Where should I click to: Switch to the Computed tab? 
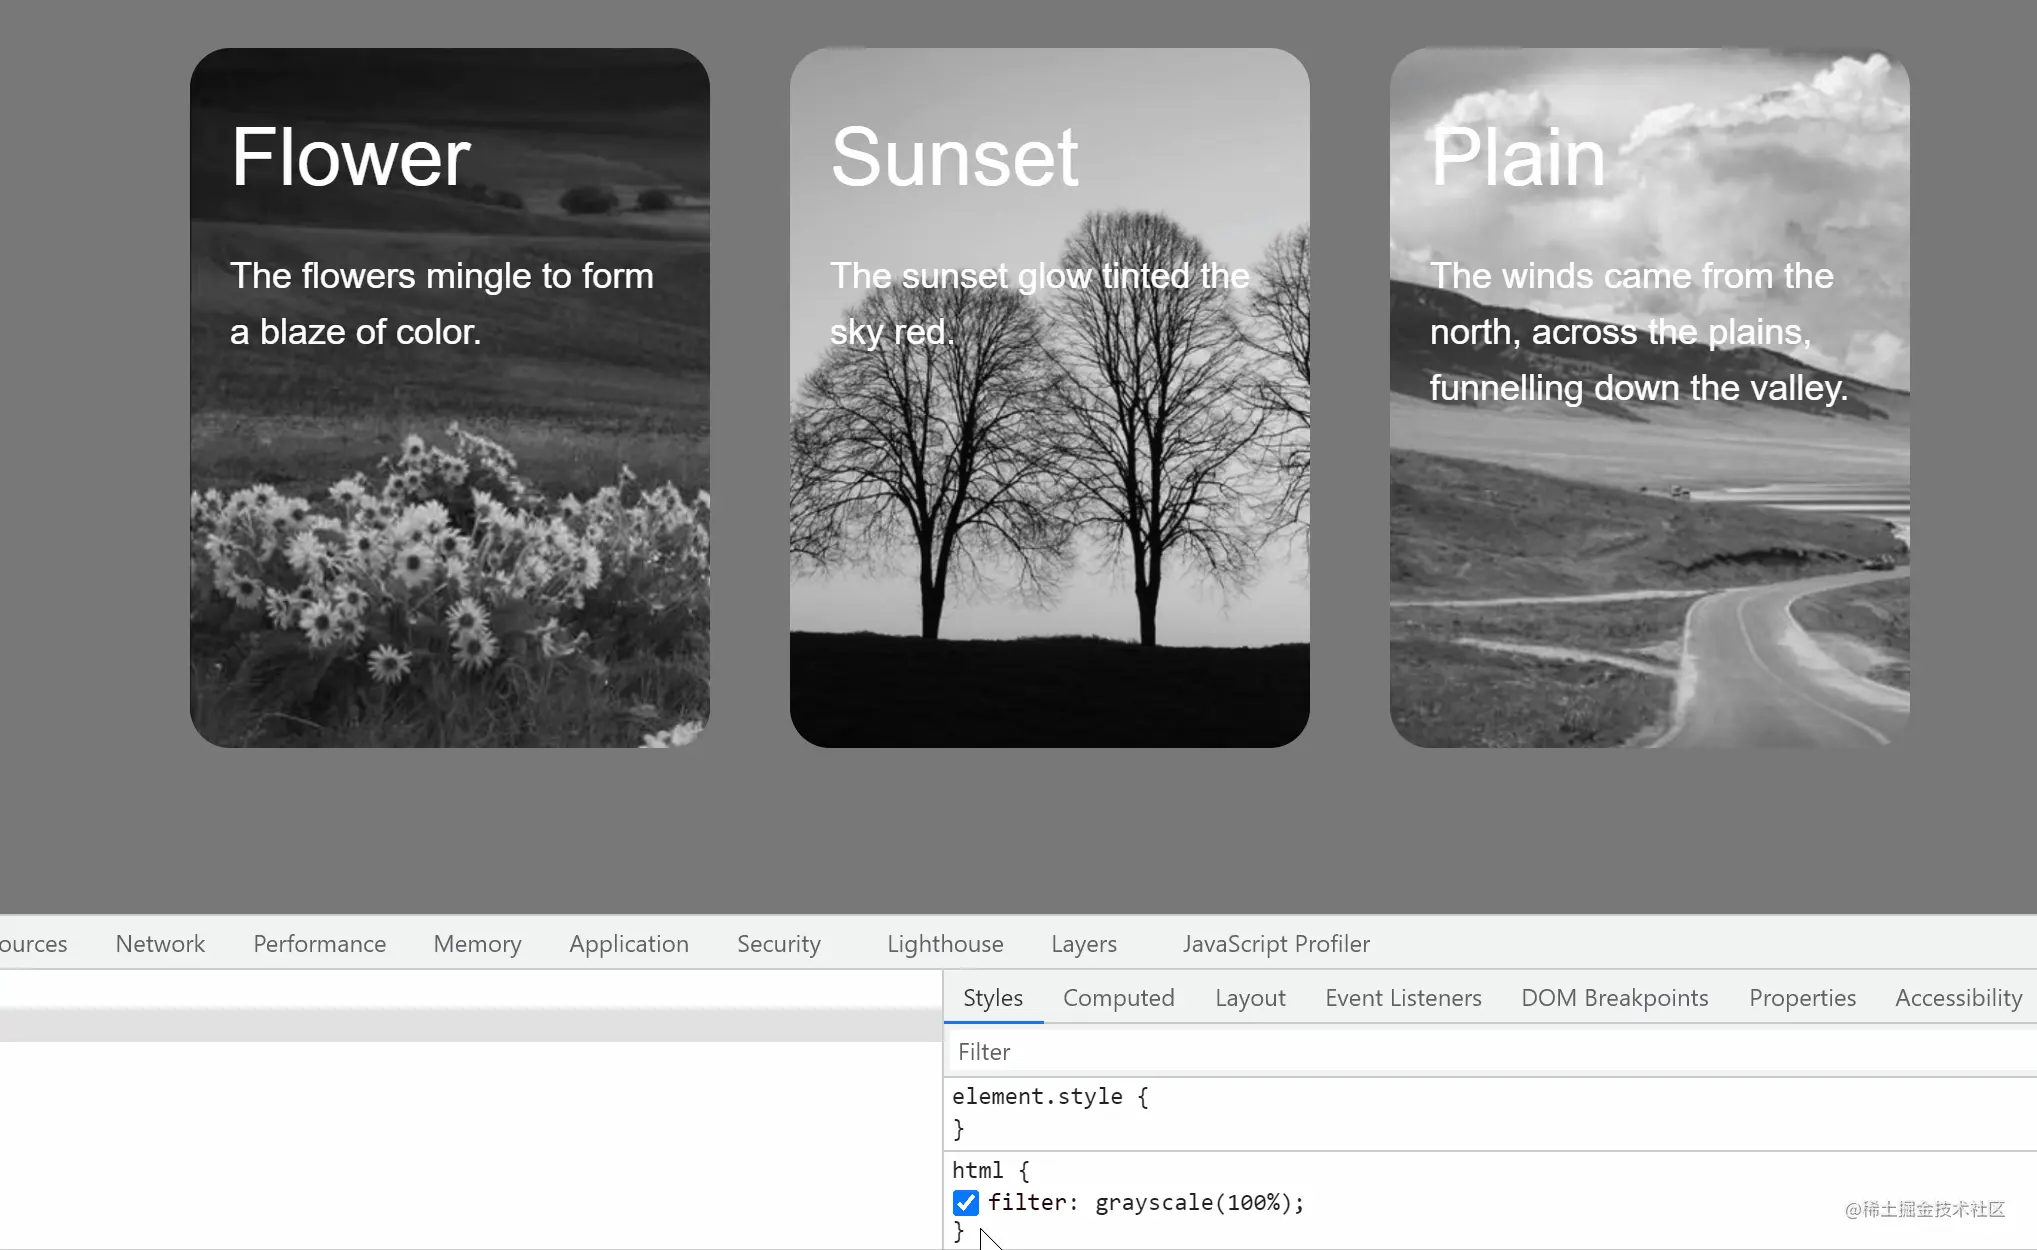[x=1119, y=998]
